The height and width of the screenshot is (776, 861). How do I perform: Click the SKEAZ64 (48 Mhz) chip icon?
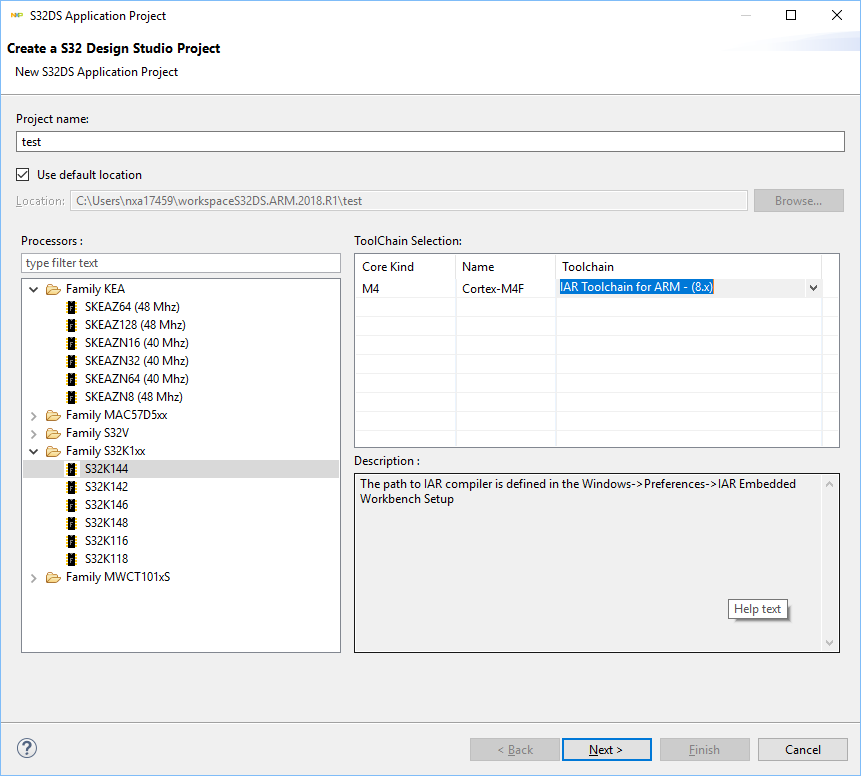(71, 307)
